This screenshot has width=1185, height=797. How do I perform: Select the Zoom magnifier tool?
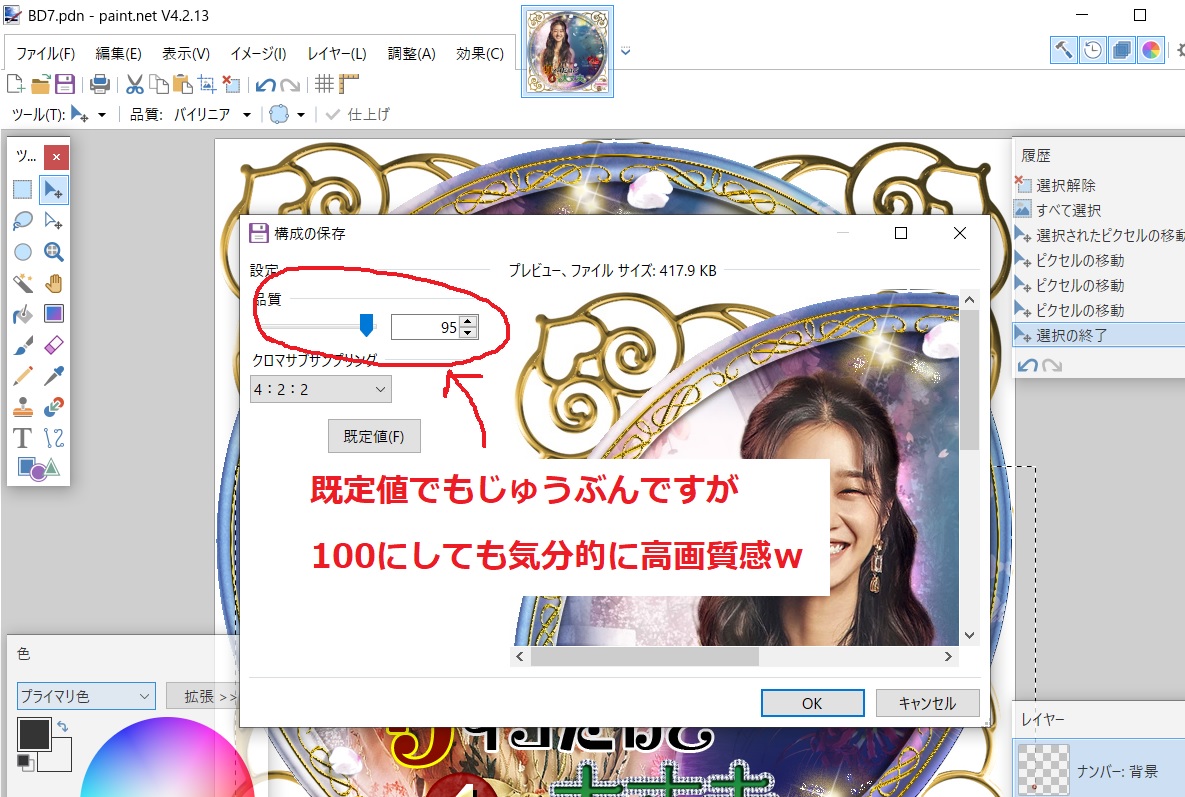coord(53,252)
